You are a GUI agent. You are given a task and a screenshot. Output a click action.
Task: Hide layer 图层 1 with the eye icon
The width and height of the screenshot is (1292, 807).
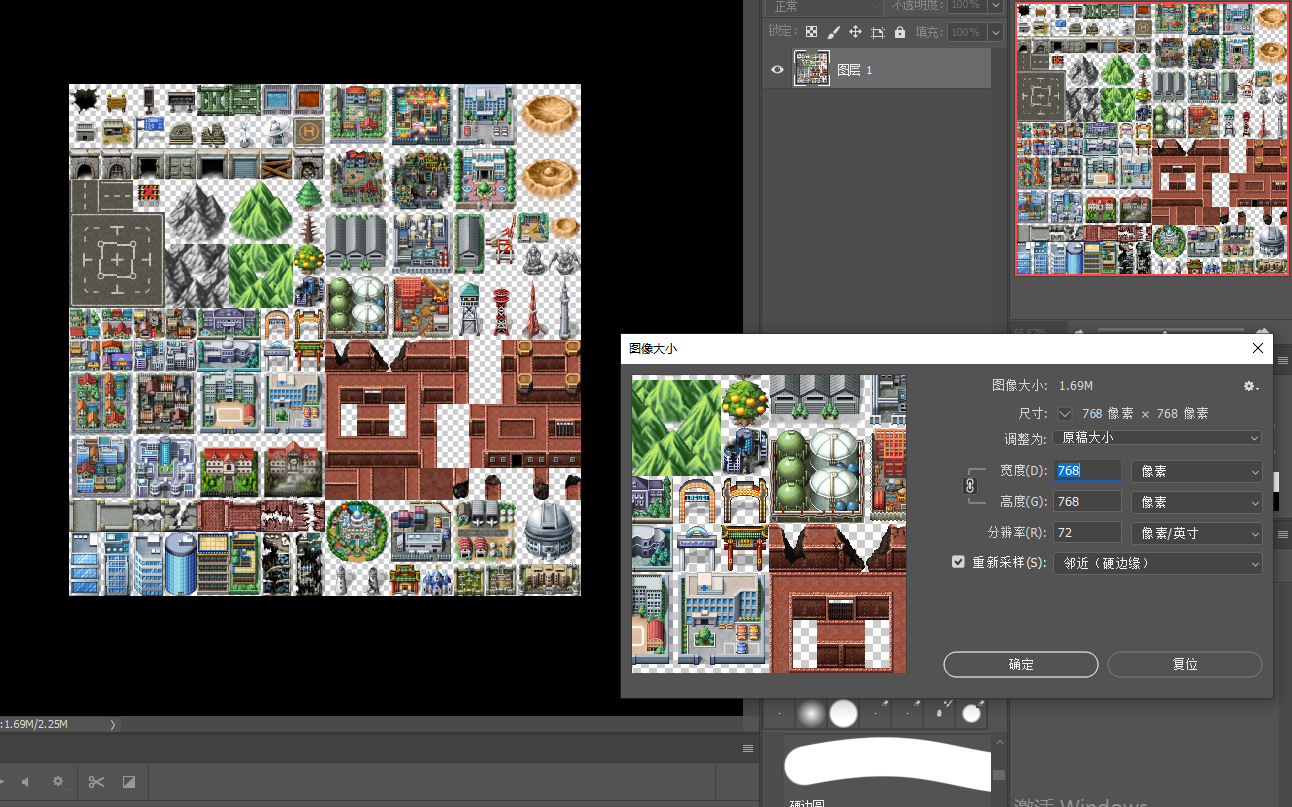point(778,69)
